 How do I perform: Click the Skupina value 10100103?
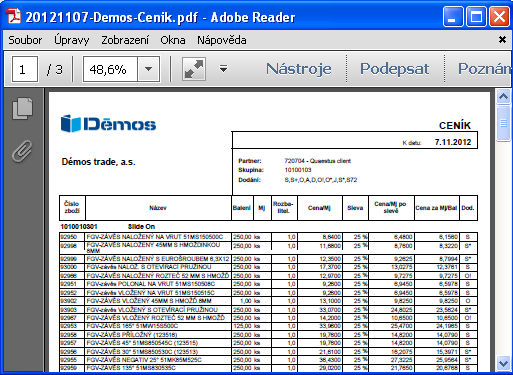298,170
